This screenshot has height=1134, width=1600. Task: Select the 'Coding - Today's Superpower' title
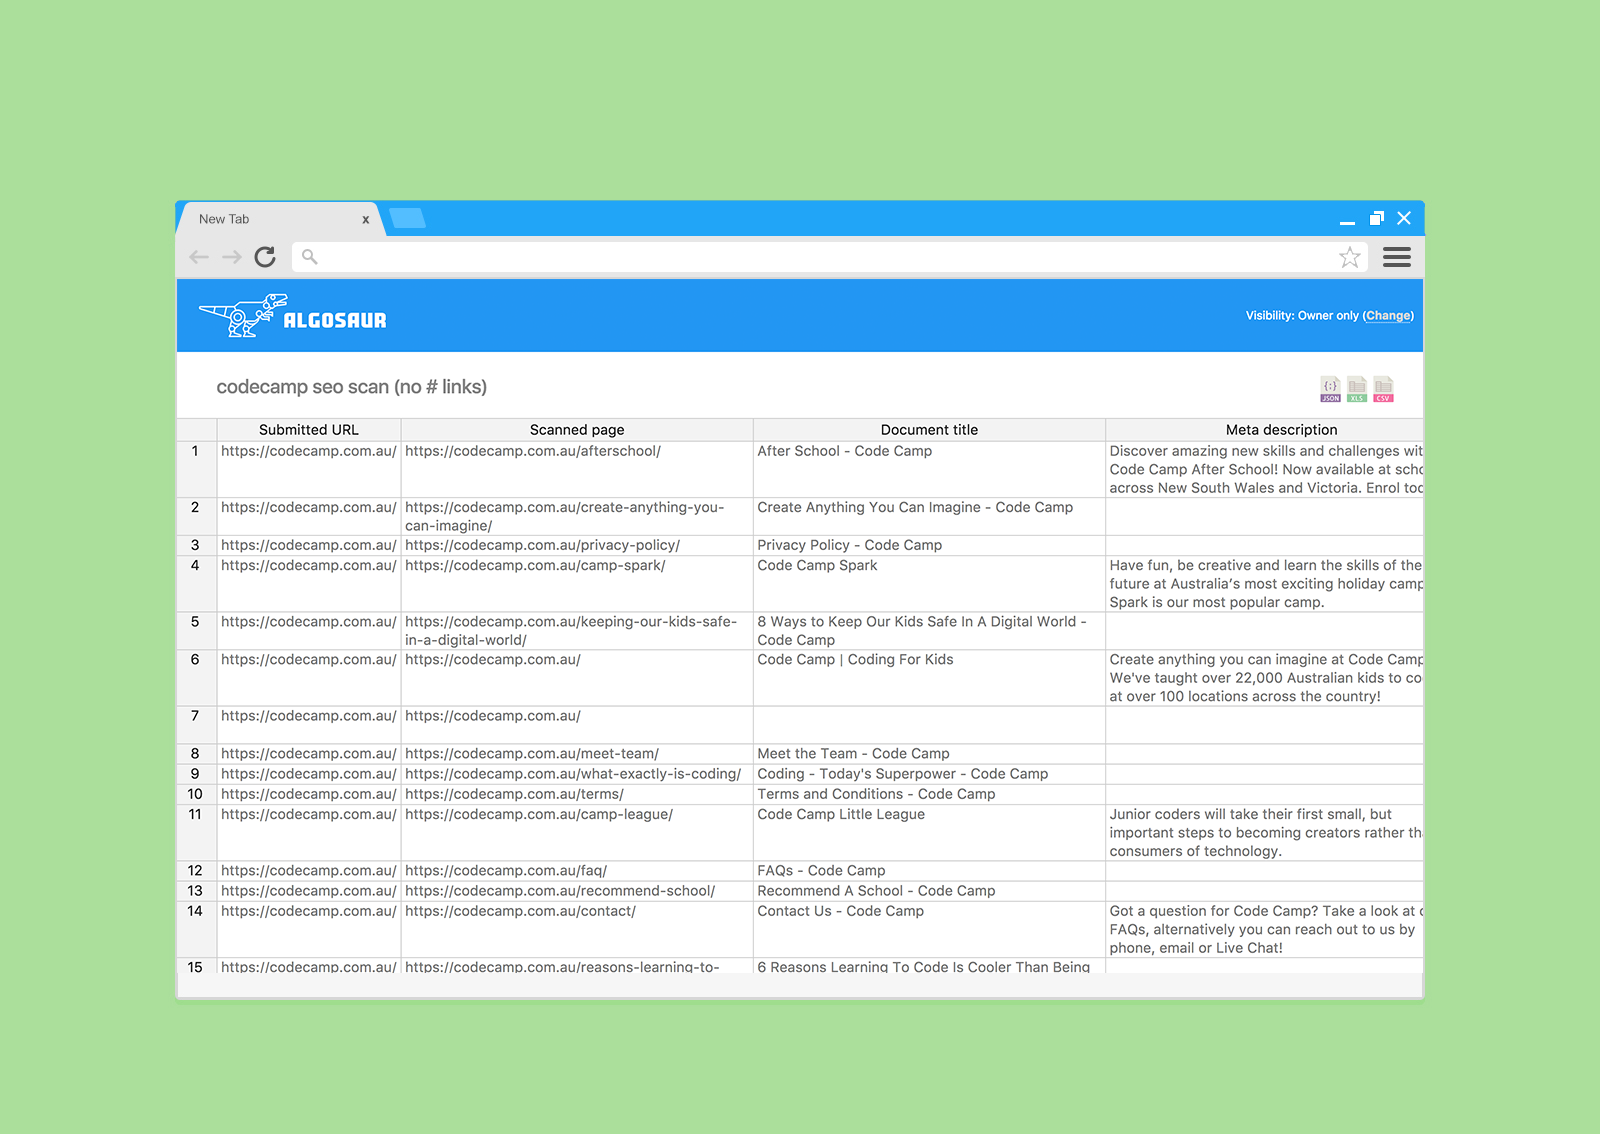pyautogui.click(x=903, y=774)
